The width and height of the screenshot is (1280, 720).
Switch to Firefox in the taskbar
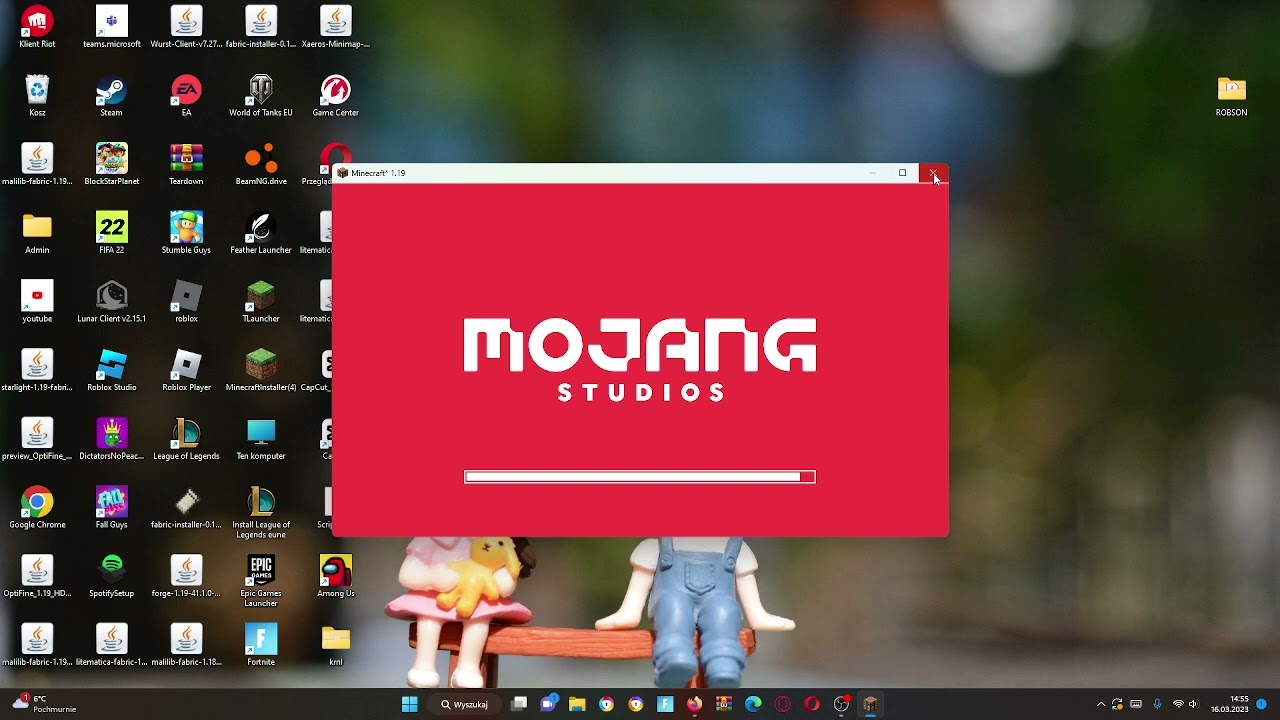(x=694, y=704)
